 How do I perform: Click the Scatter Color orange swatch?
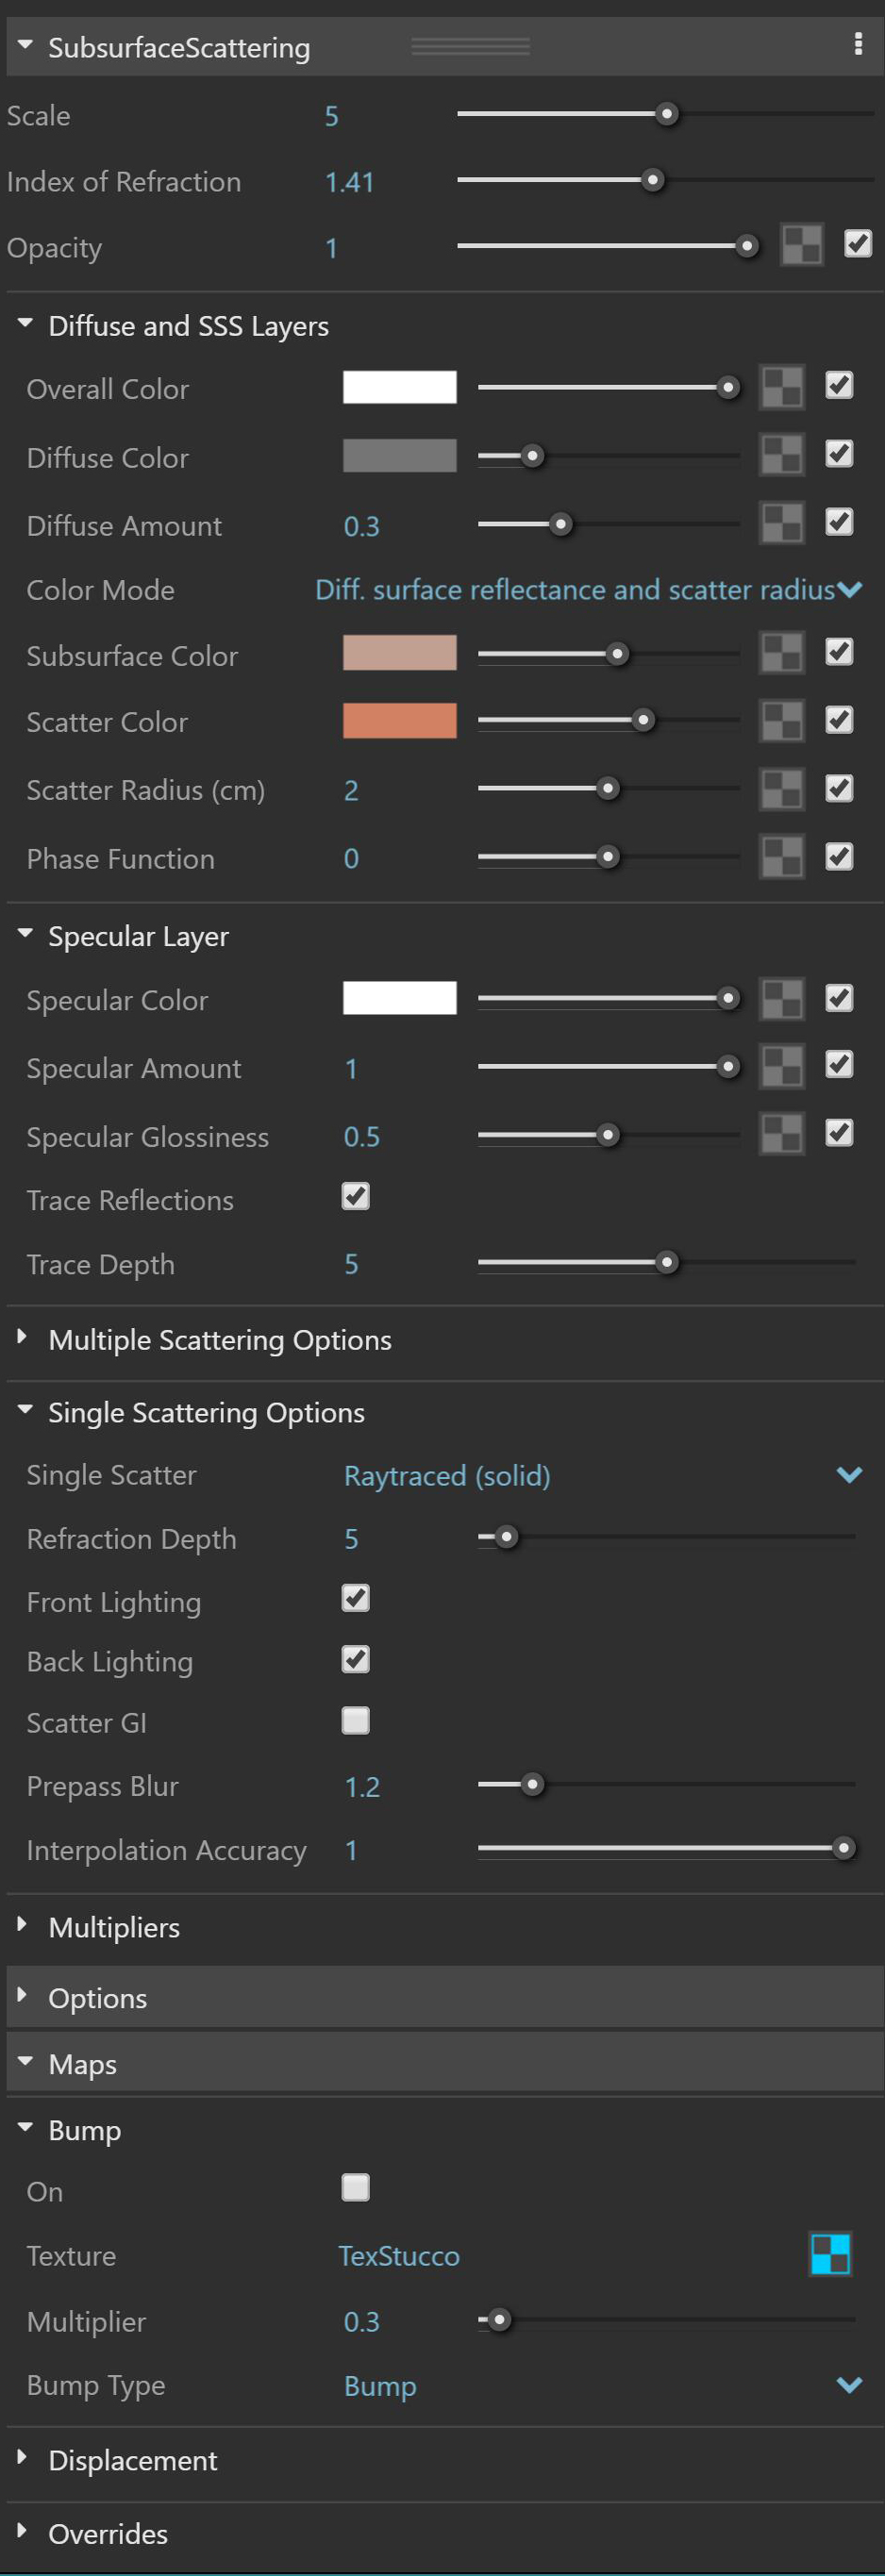[399, 721]
